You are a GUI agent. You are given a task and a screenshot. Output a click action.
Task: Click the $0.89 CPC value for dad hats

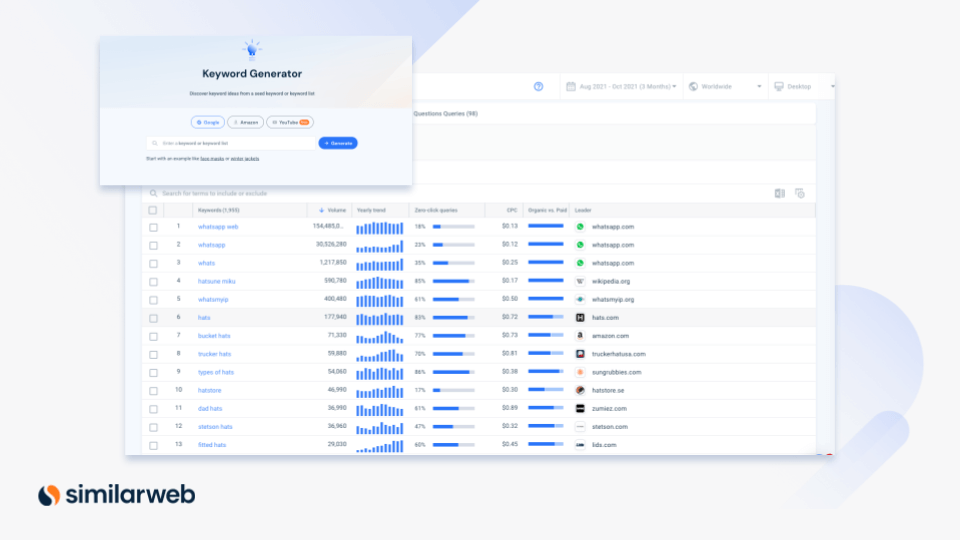coord(510,408)
